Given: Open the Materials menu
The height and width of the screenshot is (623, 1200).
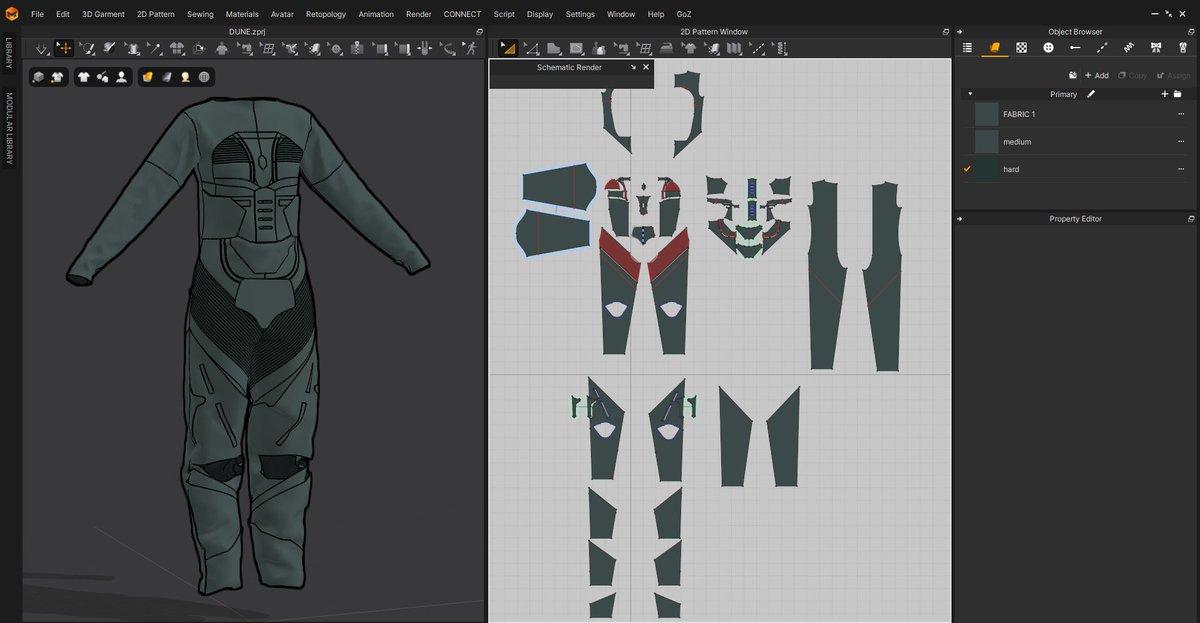Looking at the screenshot, I should point(242,14).
